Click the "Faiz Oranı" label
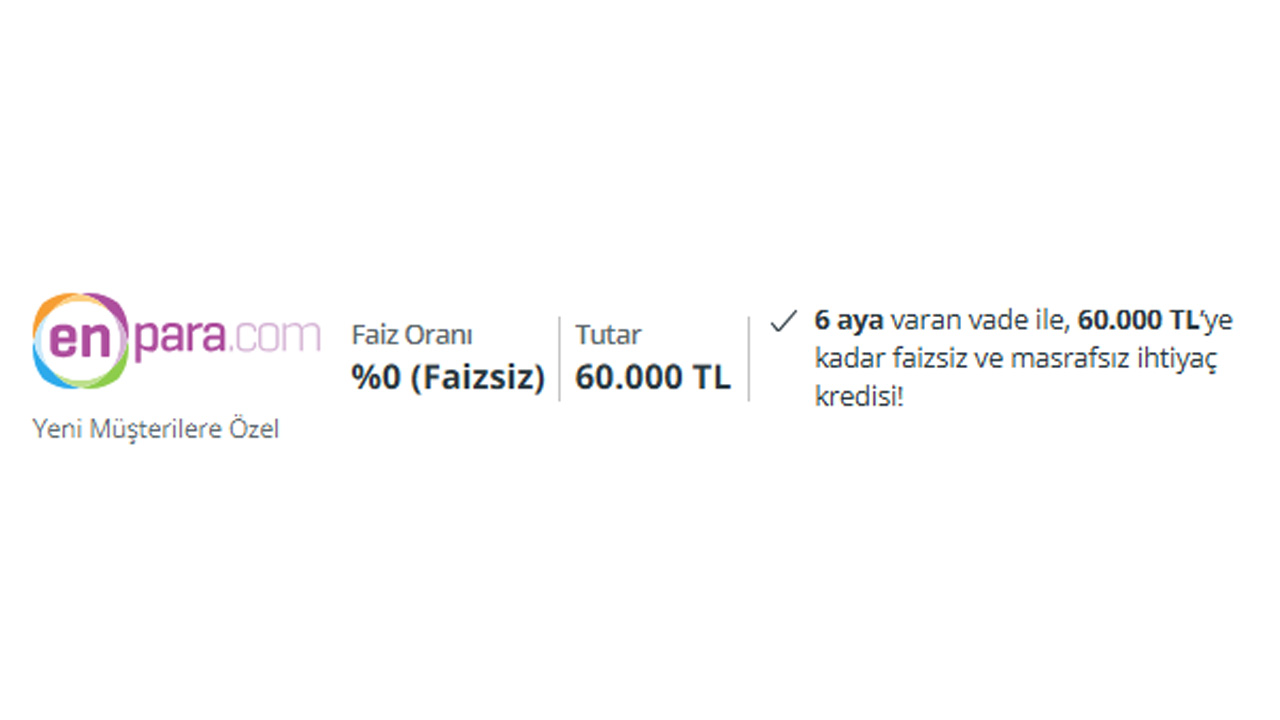This screenshot has width=1280, height=720. pos(412,335)
